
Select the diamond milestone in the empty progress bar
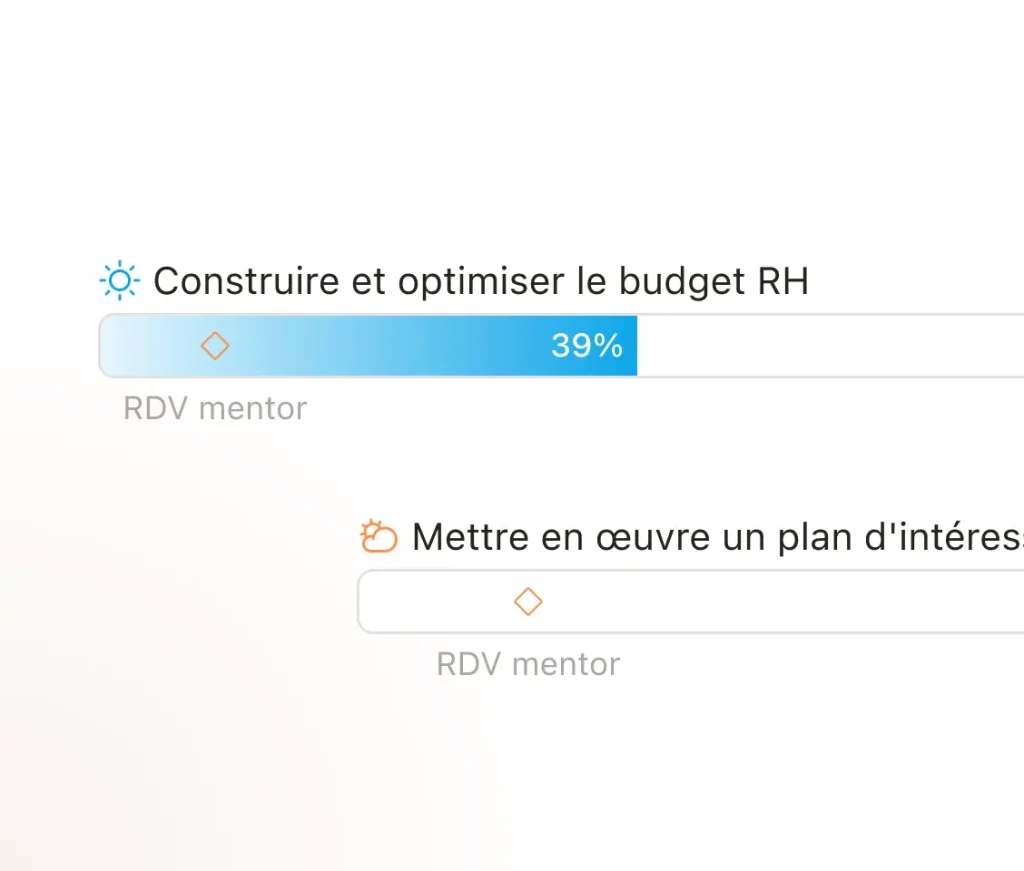(528, 601)
